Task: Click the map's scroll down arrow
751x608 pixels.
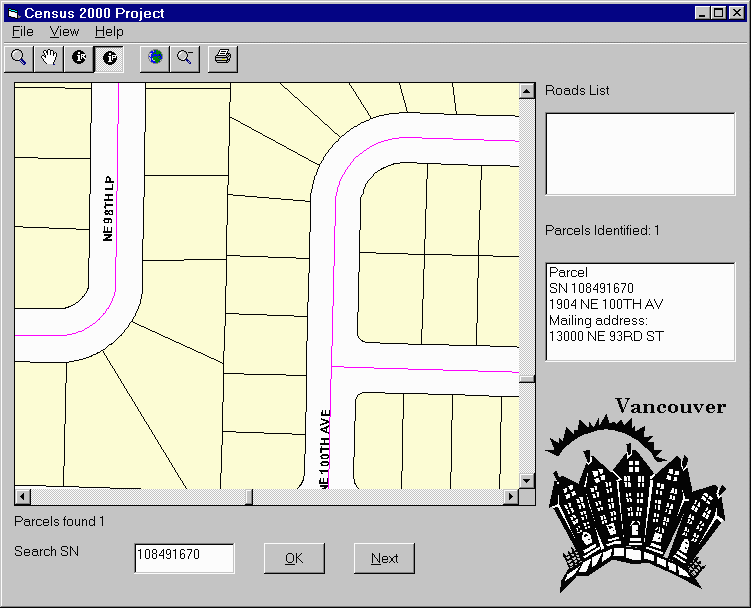Action: pos(526,480)
